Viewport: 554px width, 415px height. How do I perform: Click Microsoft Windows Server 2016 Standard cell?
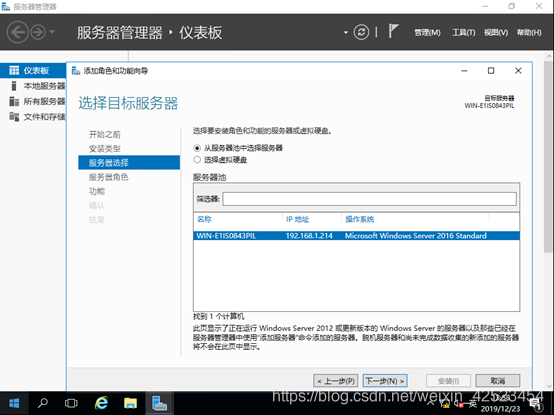pos(416,236)
